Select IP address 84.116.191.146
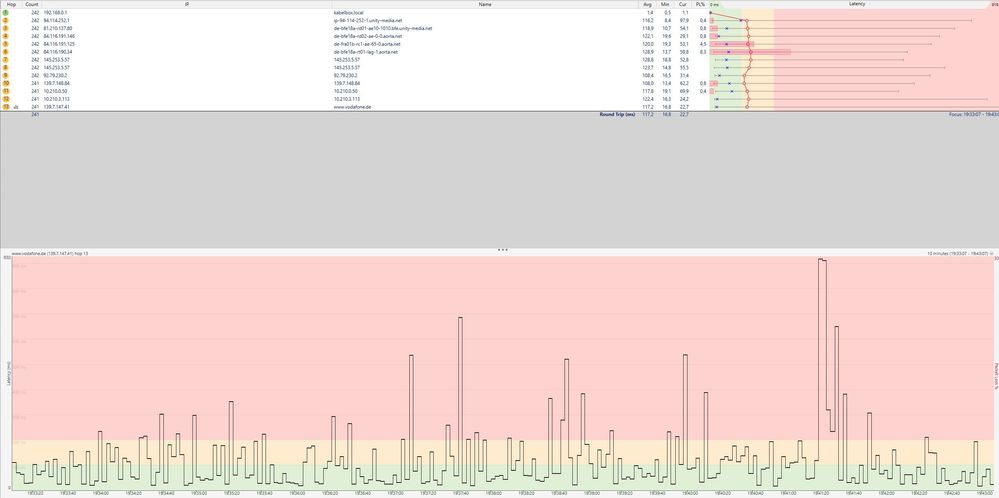The height and width of the screenshot is (498, 999). (x=61, y=36)
